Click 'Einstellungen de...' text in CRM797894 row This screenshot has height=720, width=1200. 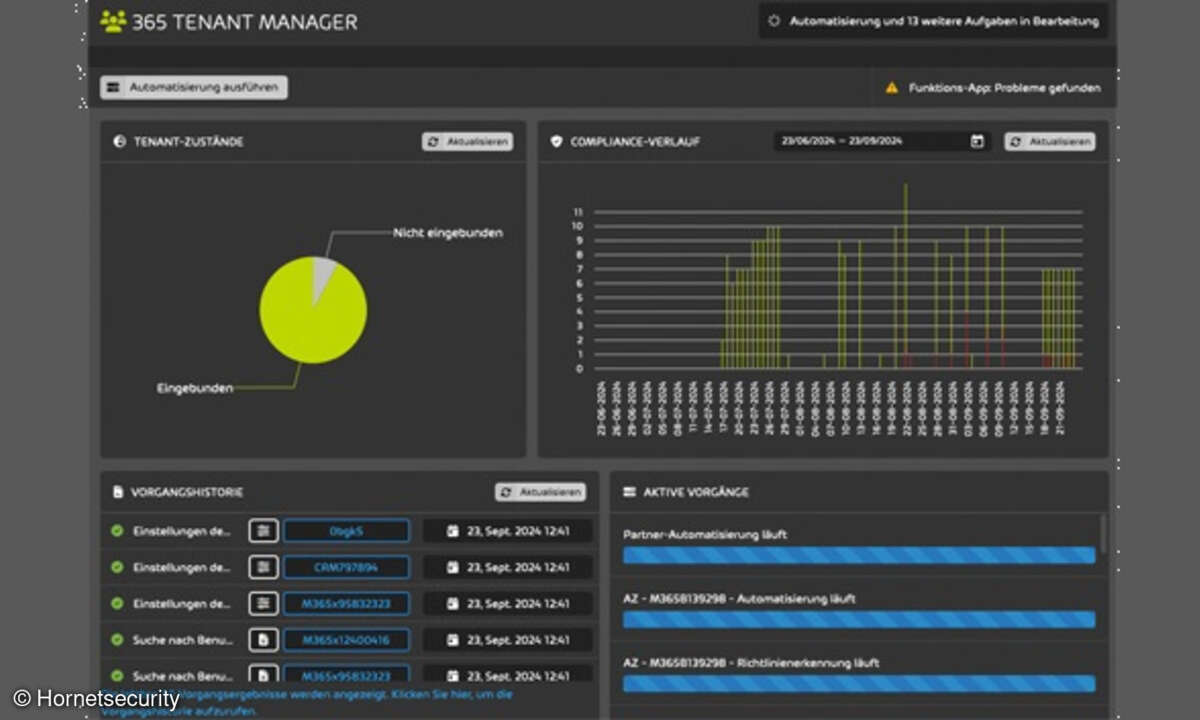(x=183, y=567)
